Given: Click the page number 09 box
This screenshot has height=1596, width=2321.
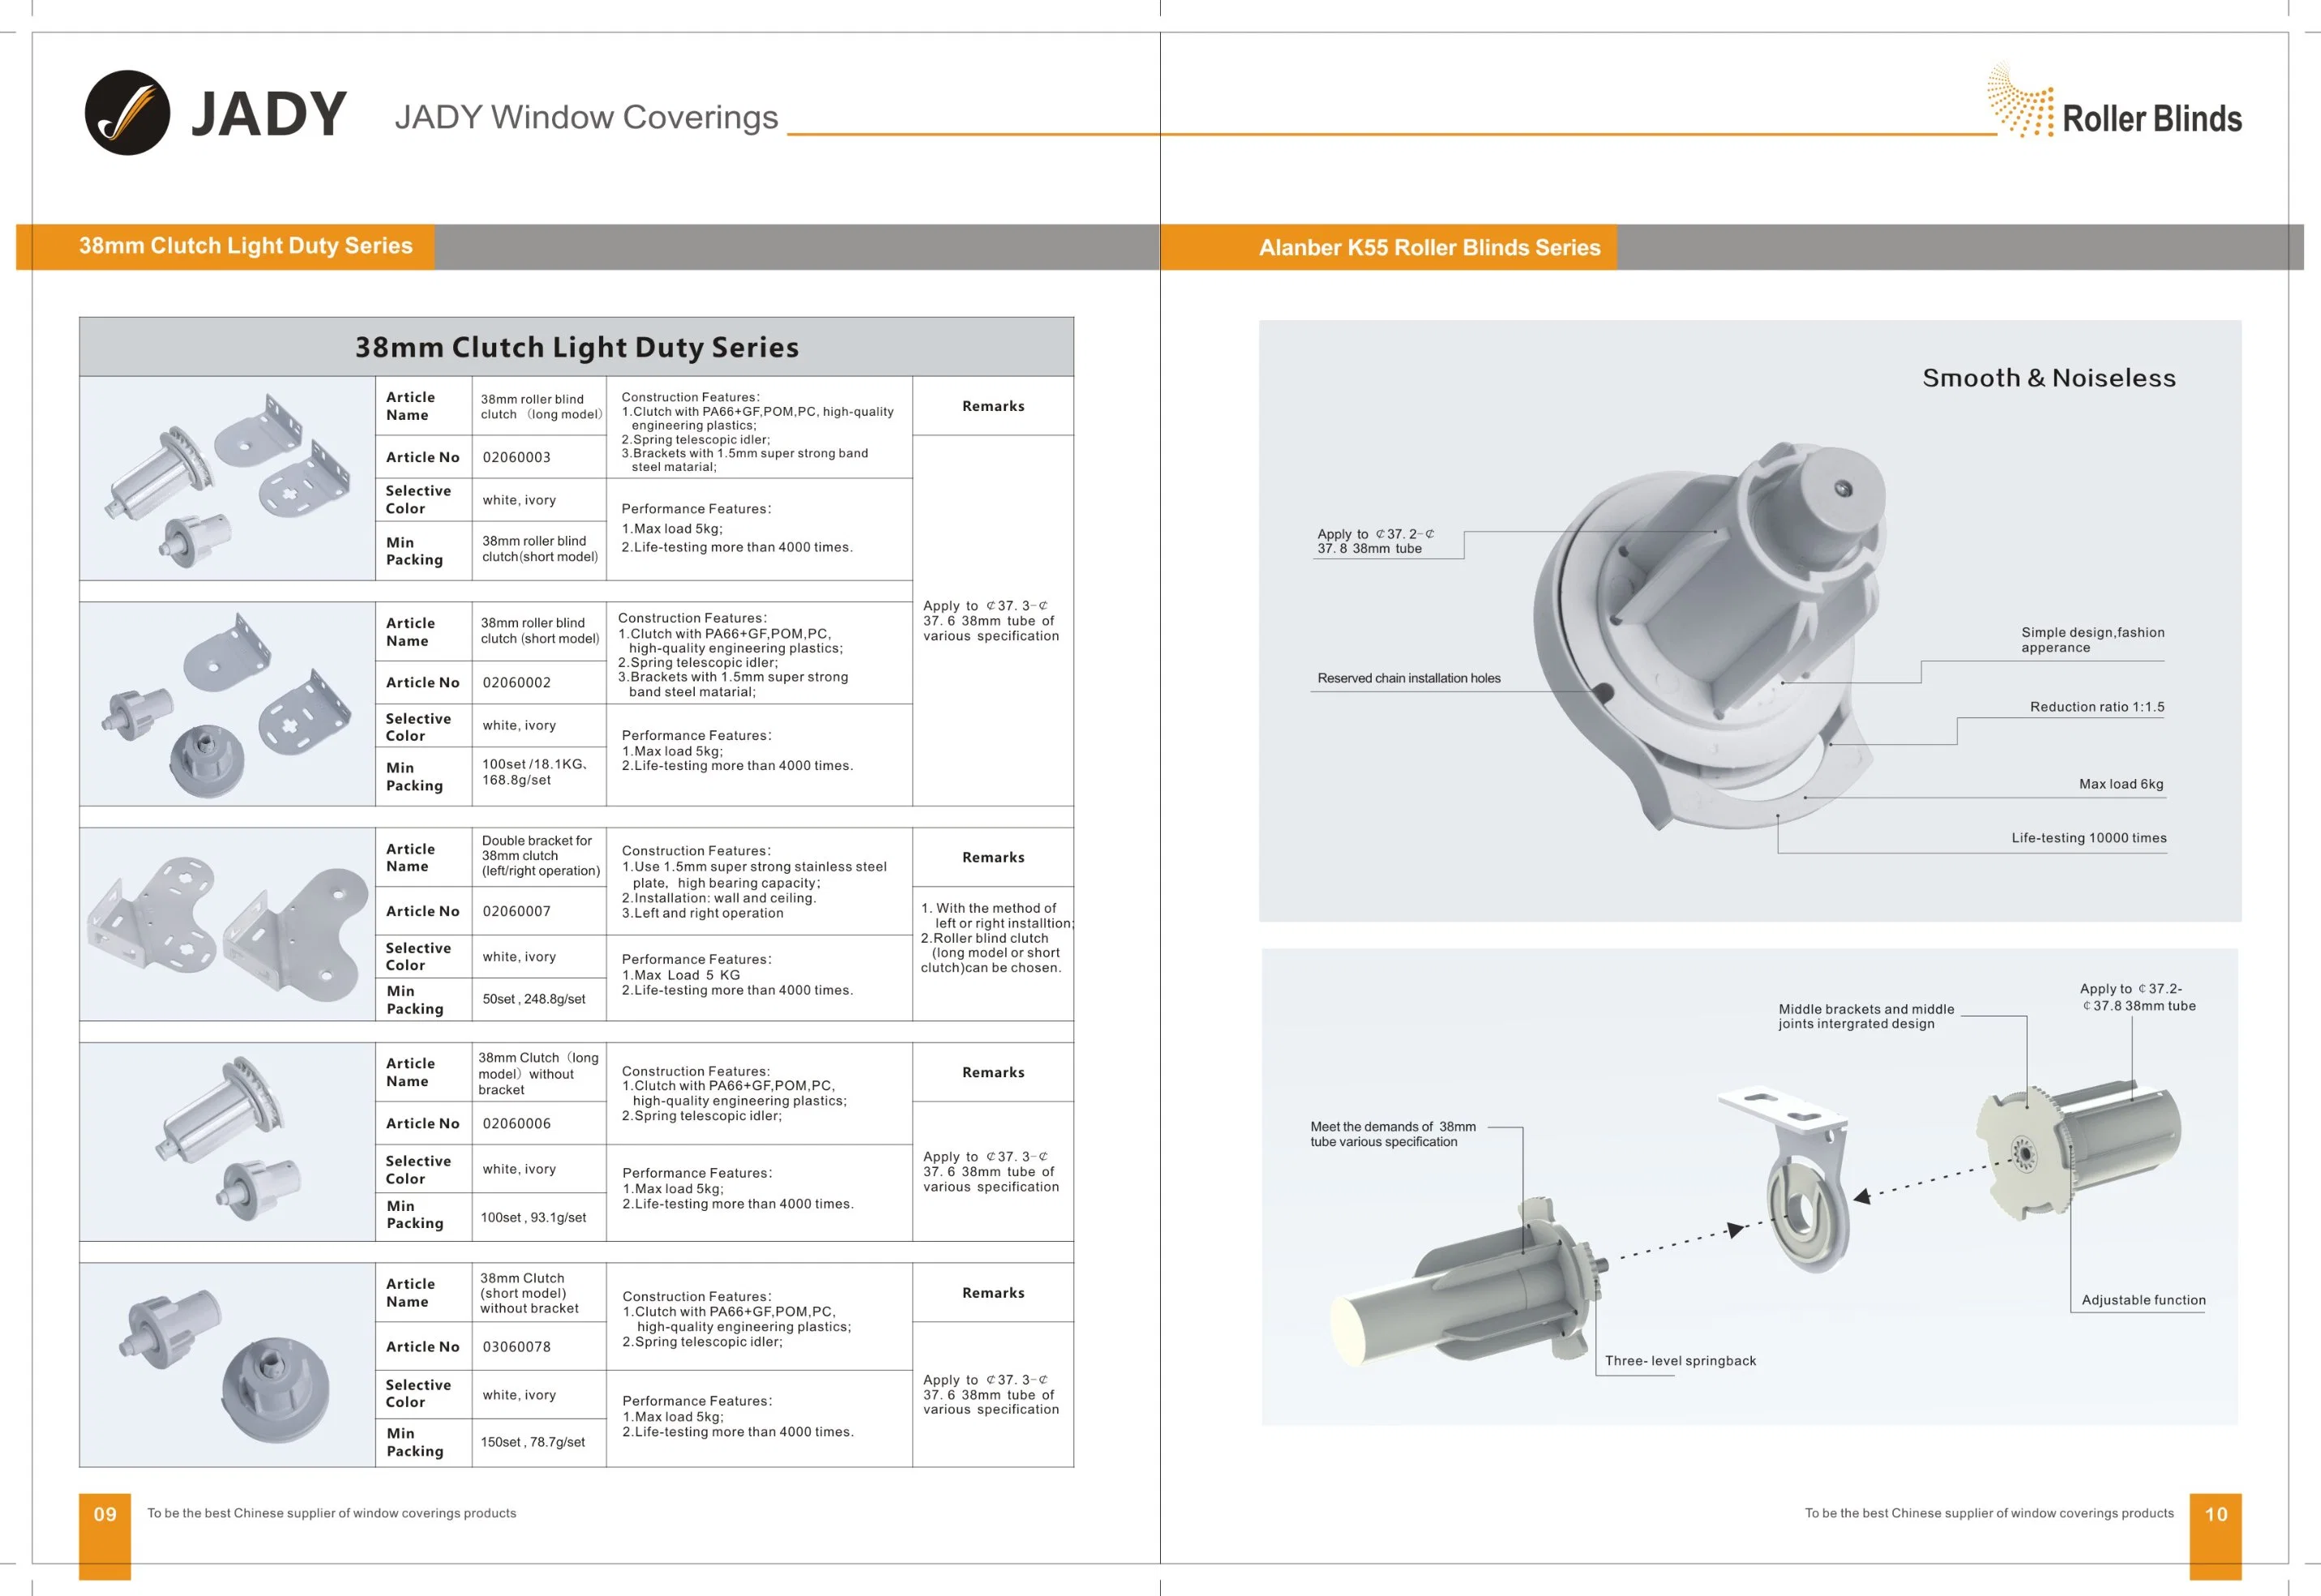Looking at the screenshot, I should (x=105, y=1536).
